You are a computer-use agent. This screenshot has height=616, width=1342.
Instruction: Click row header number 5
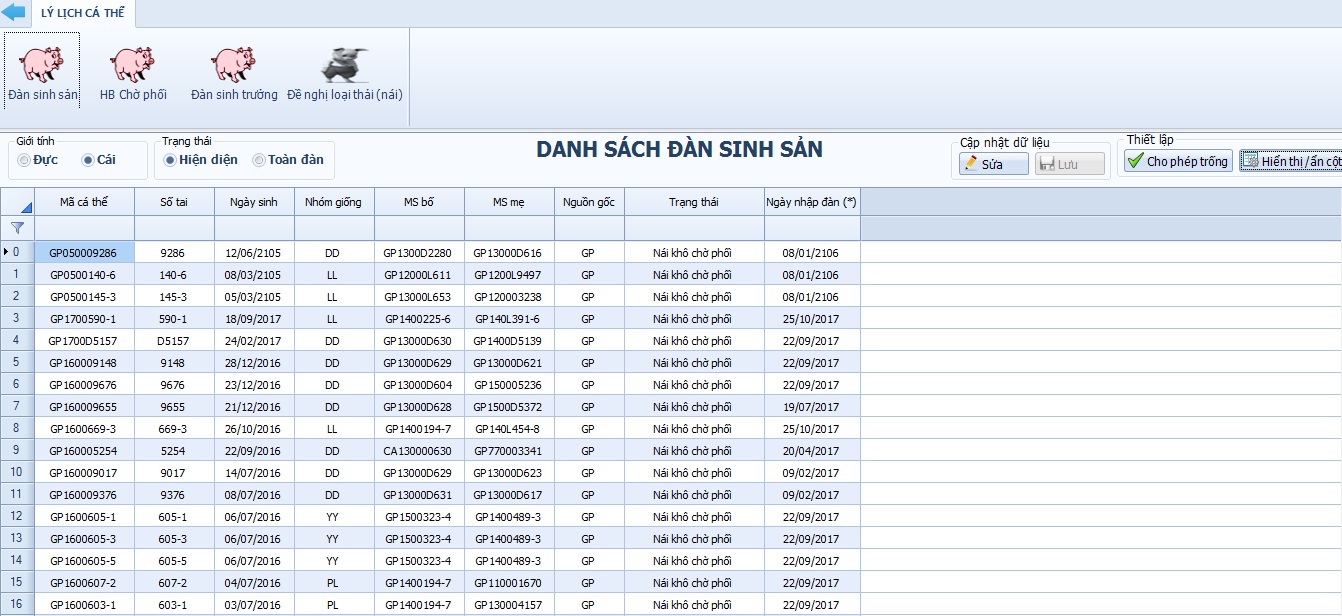[x=17, y=363]
